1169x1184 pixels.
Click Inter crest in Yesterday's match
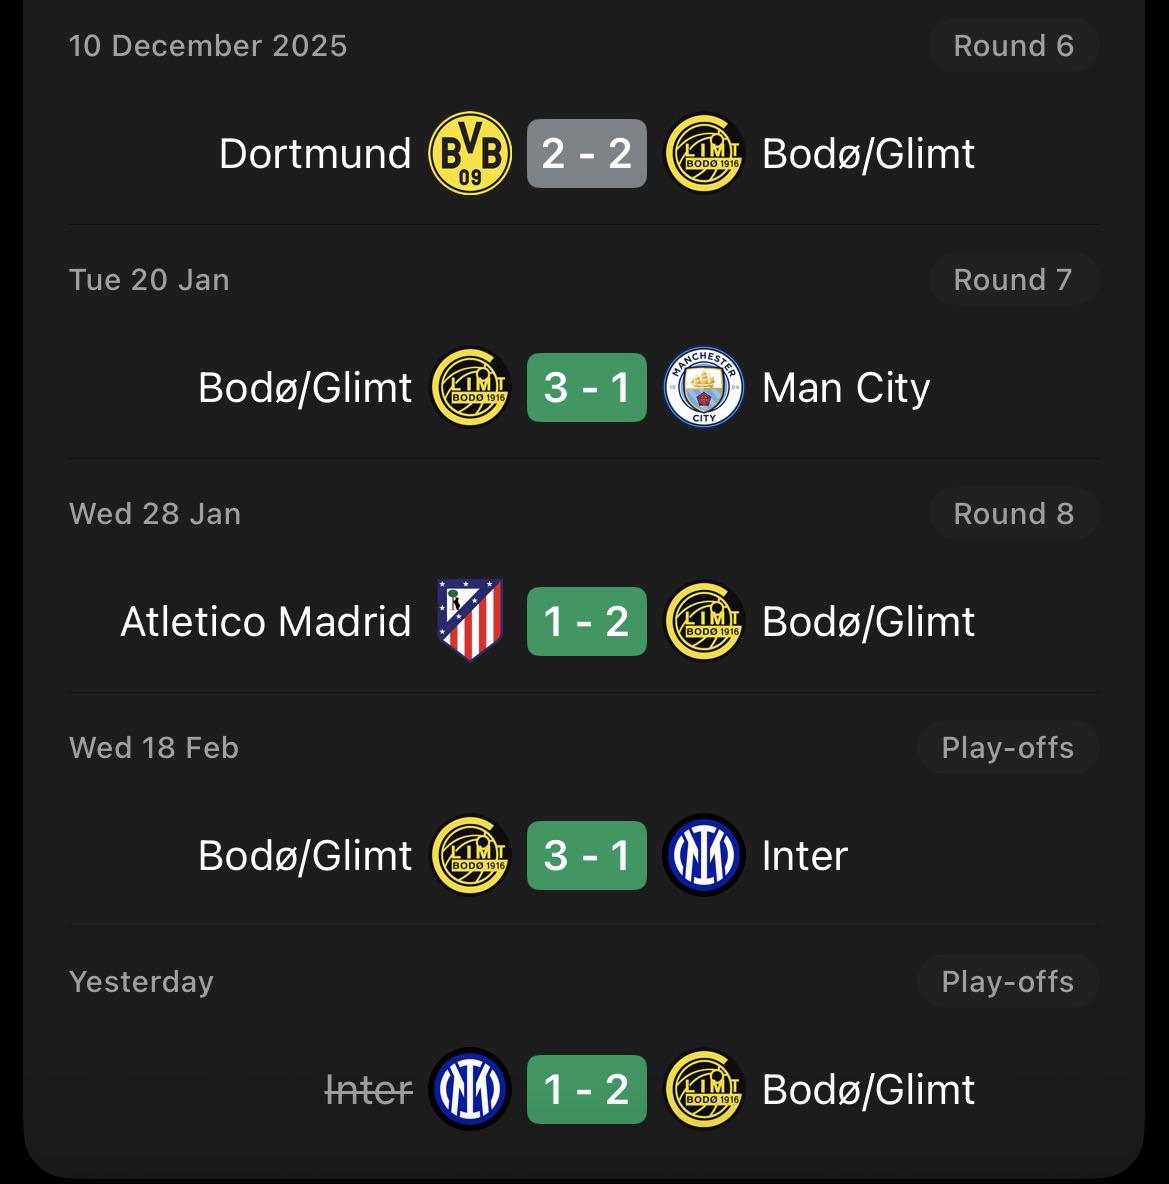[x=469, y=1089]
